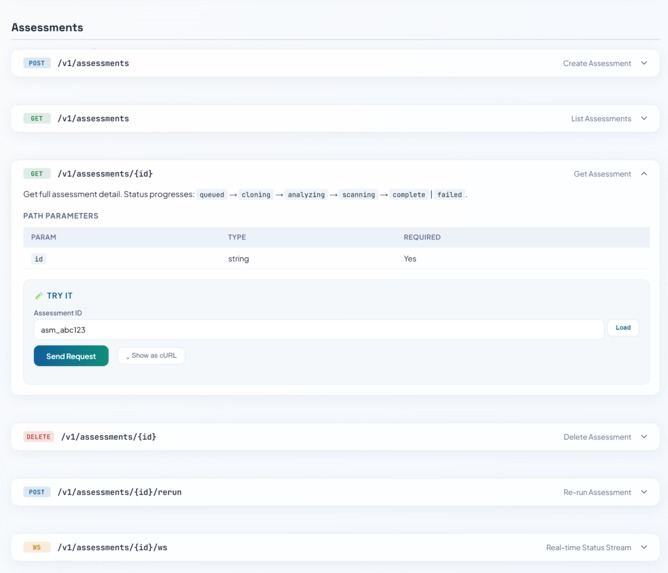Click the 'queued' status code tag

212,195
